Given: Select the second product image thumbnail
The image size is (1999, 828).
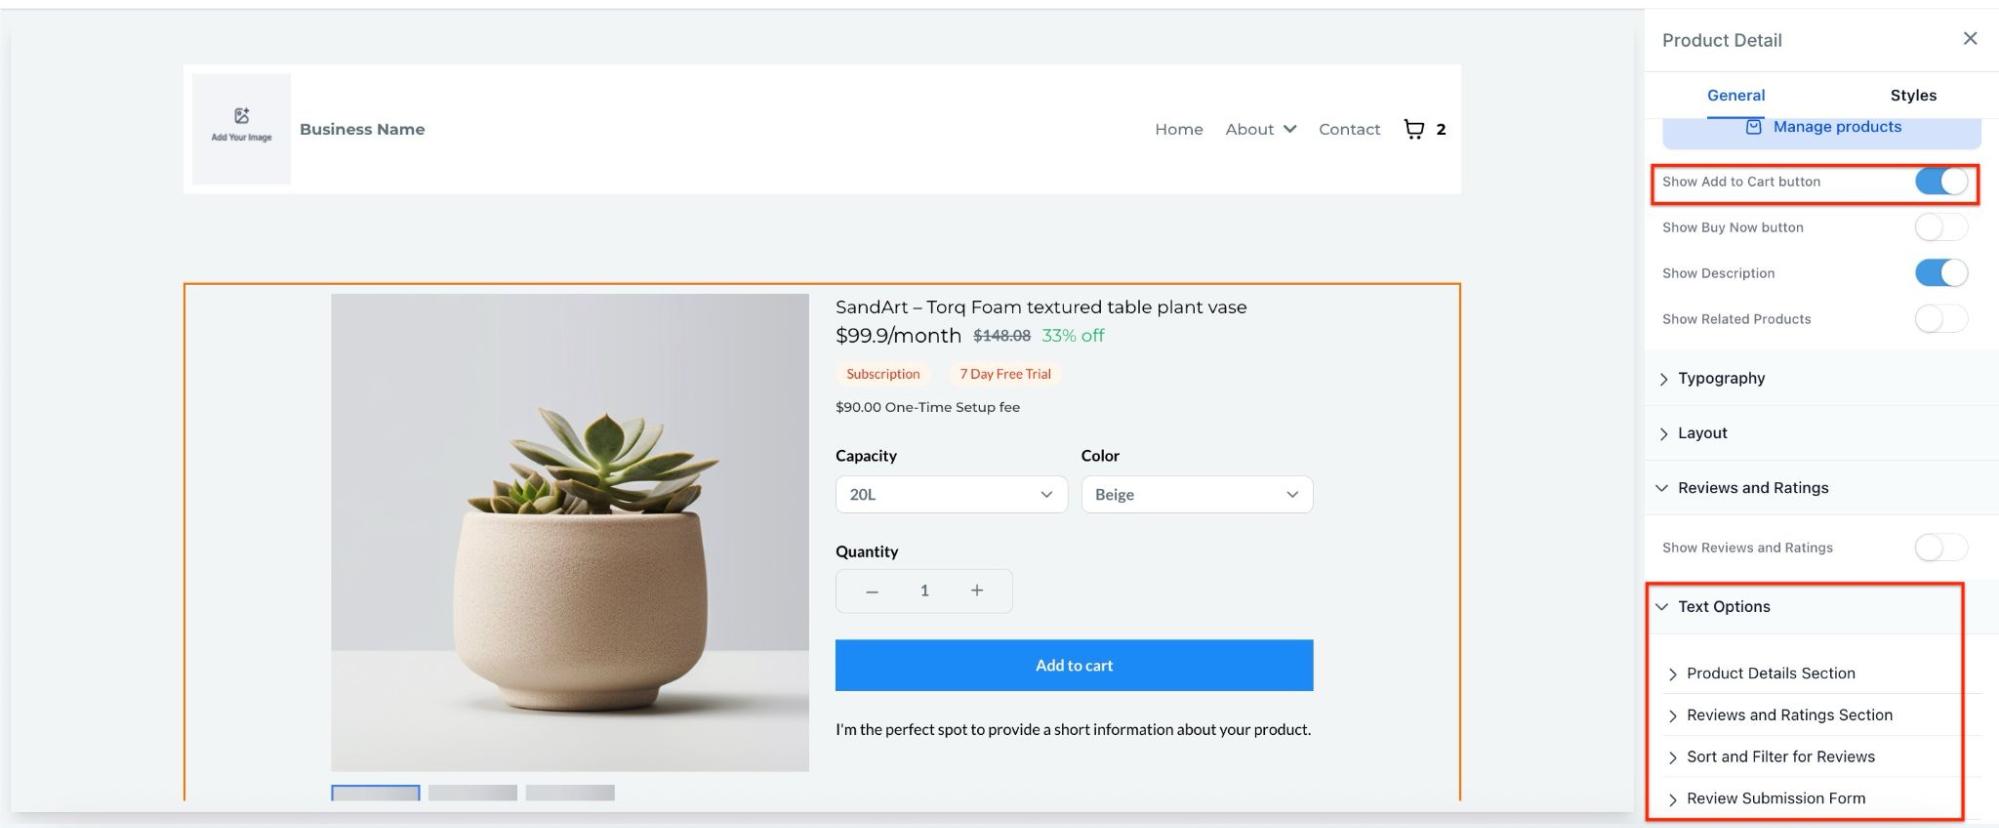Looking at the screenshot, I should tap(472, 793).
